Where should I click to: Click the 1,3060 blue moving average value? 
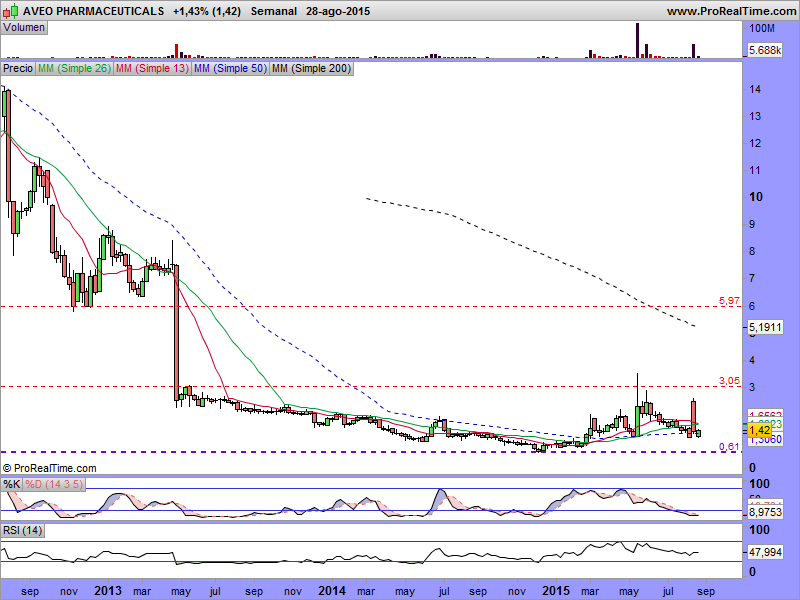[x=765, y=440]
